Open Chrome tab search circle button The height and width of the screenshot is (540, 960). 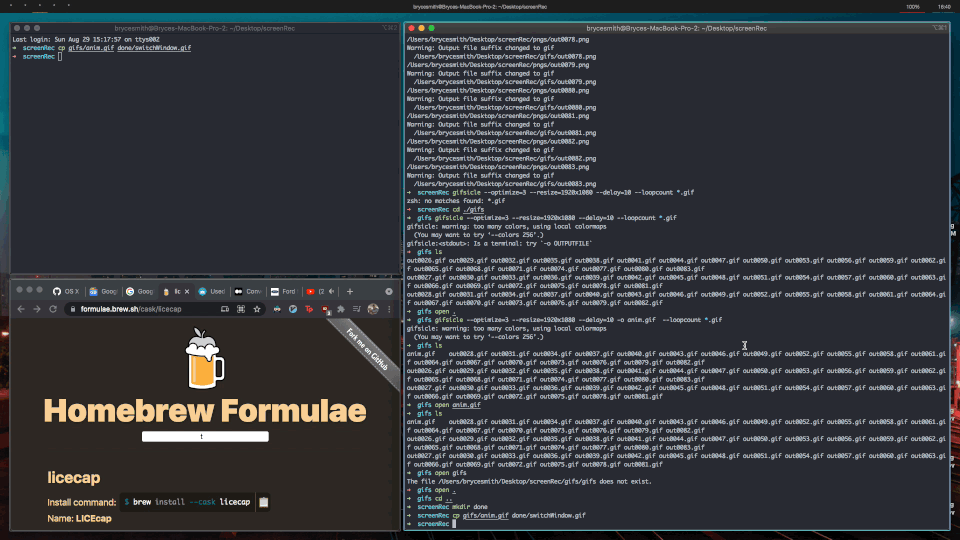pos(389,291)
